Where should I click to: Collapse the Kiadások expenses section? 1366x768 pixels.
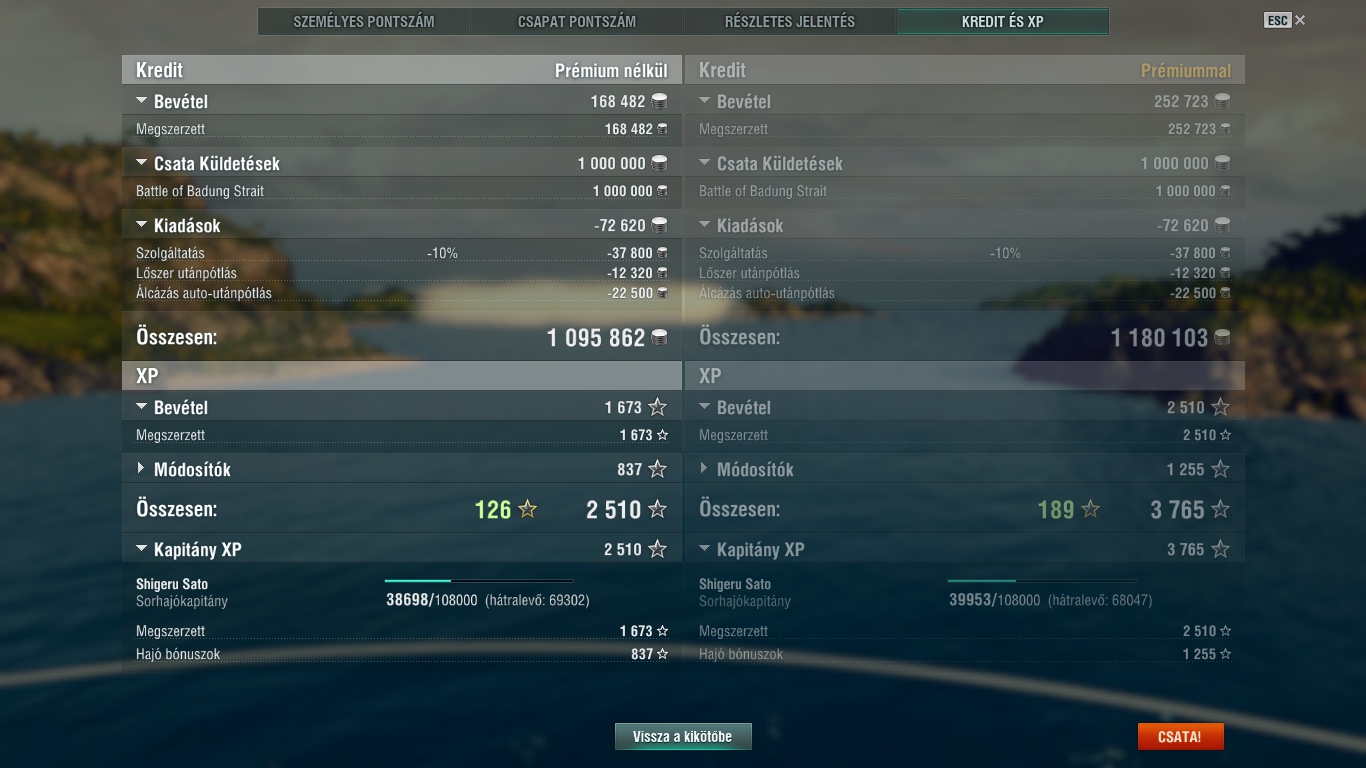[141, 225]
